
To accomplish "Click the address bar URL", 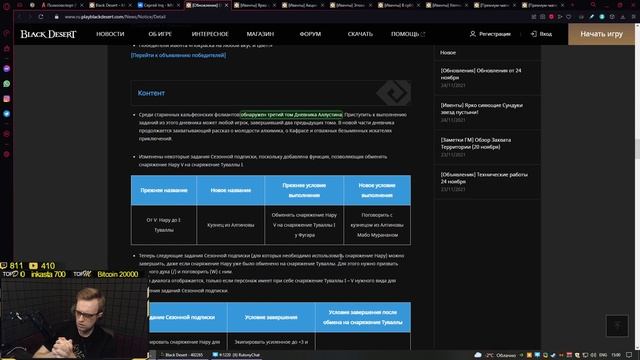I will 115,17.
